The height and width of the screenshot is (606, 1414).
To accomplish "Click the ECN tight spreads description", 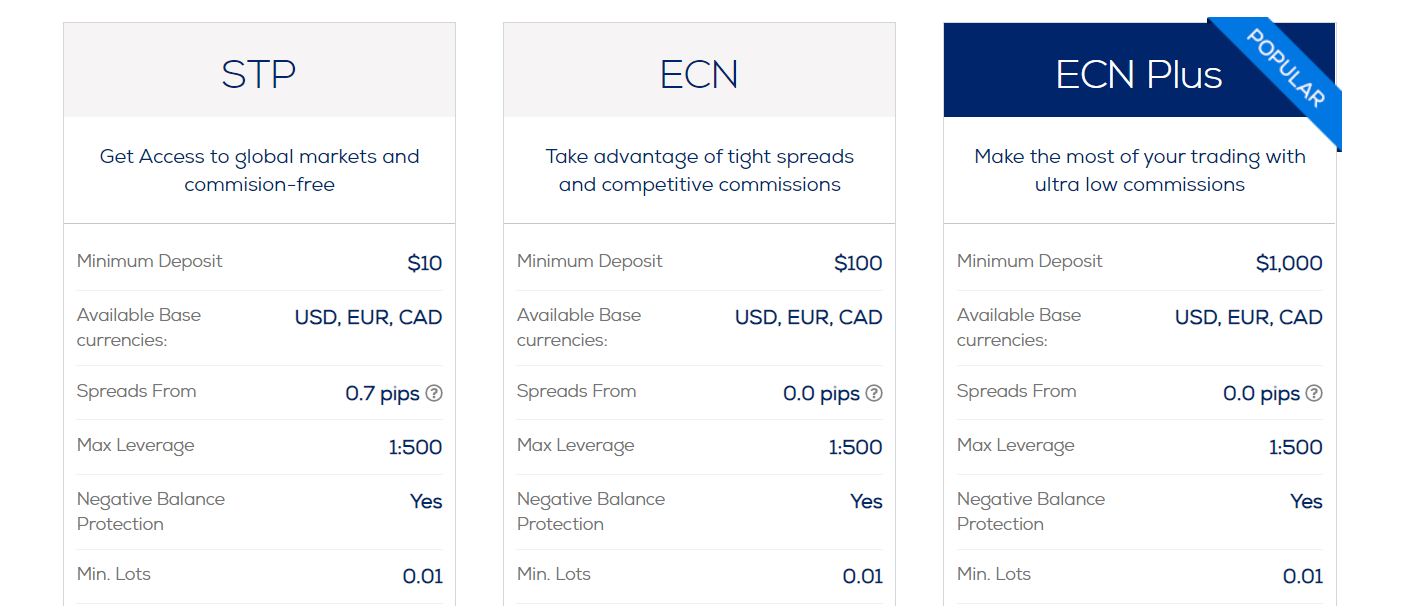I will (x=699, y=170).
